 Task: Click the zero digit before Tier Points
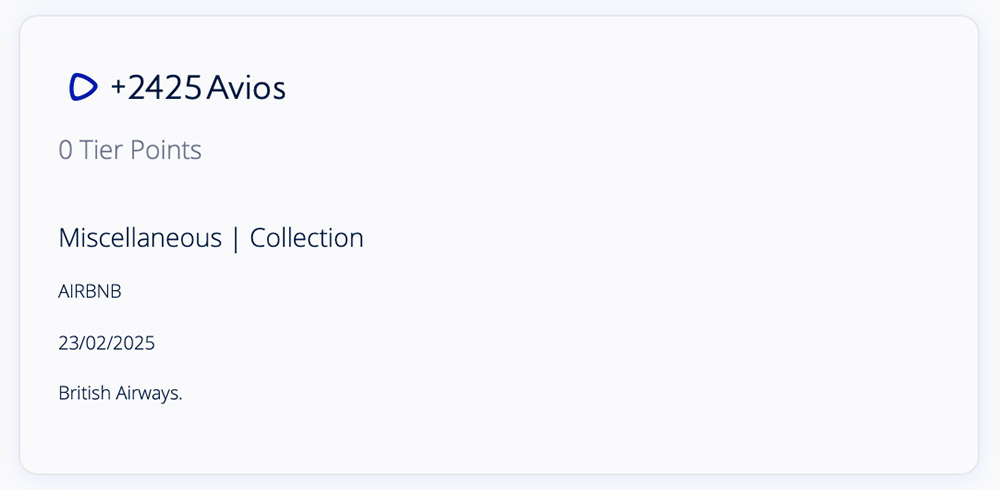(x=65, y=150)
